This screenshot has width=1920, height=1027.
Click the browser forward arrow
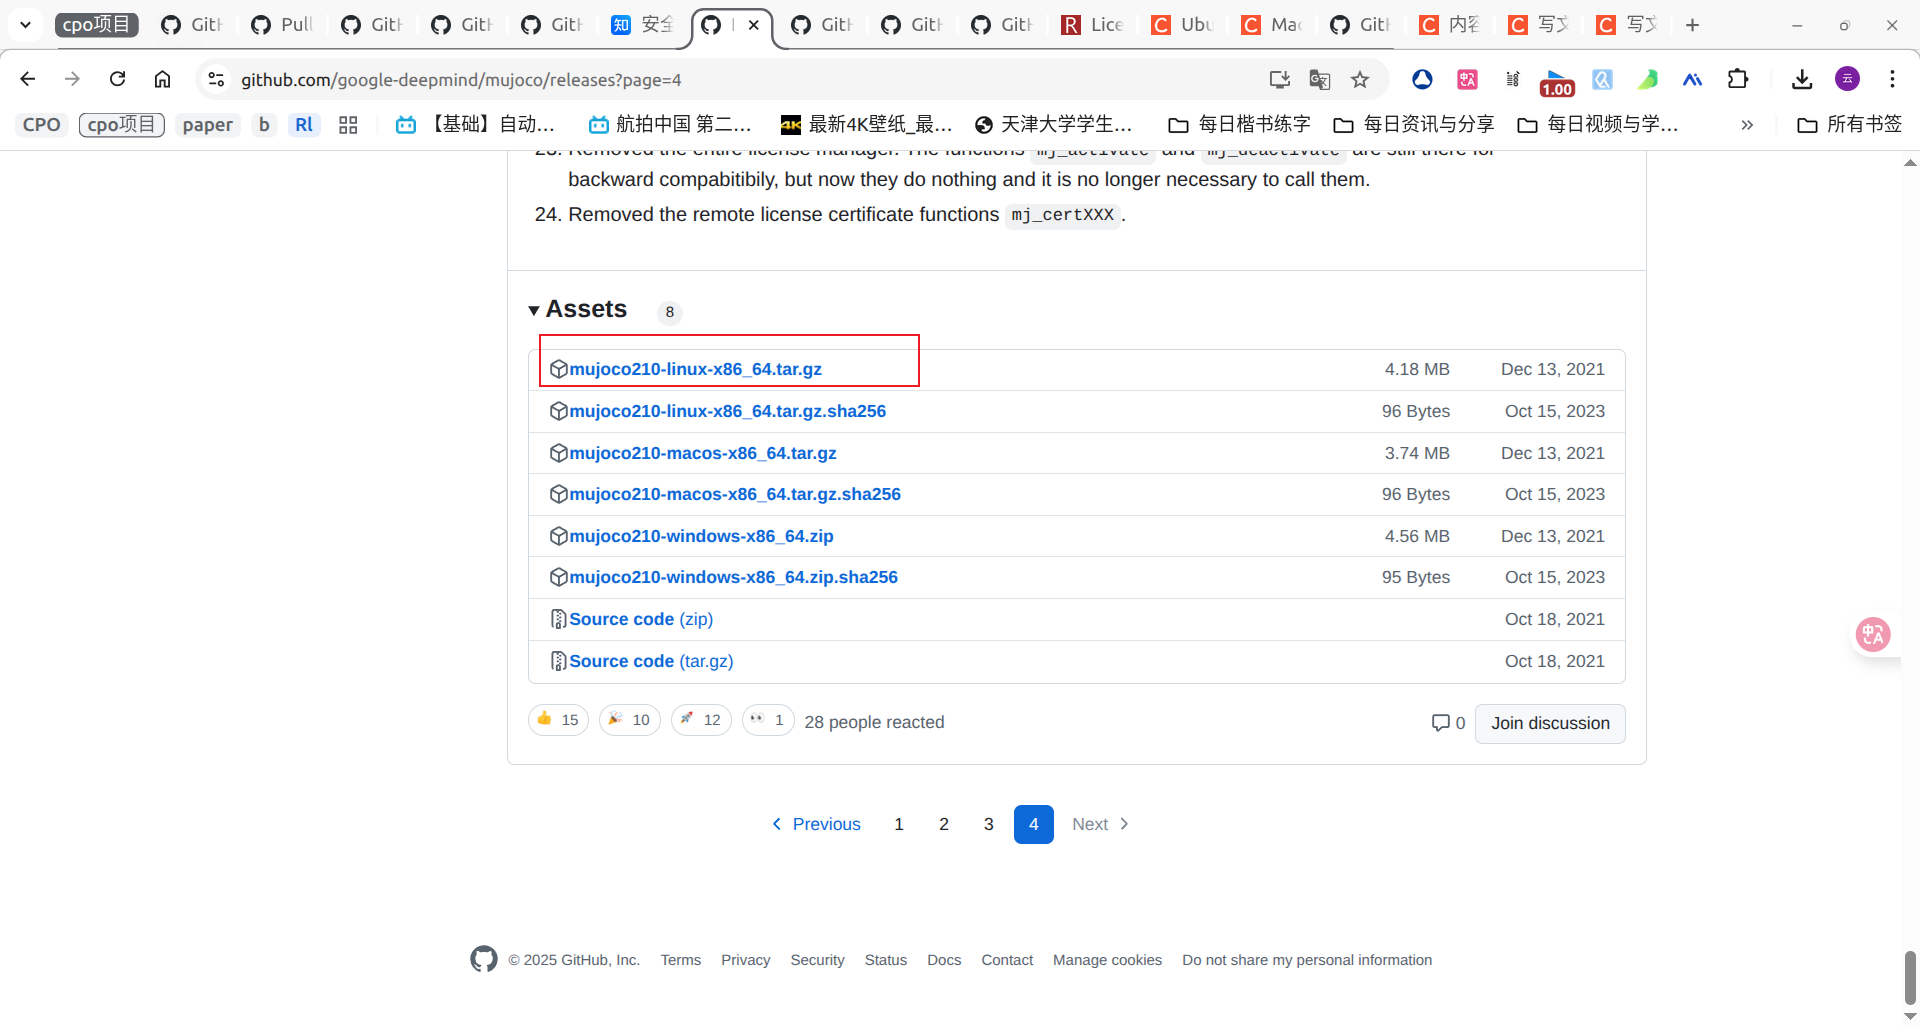click(x=72, y=79)
